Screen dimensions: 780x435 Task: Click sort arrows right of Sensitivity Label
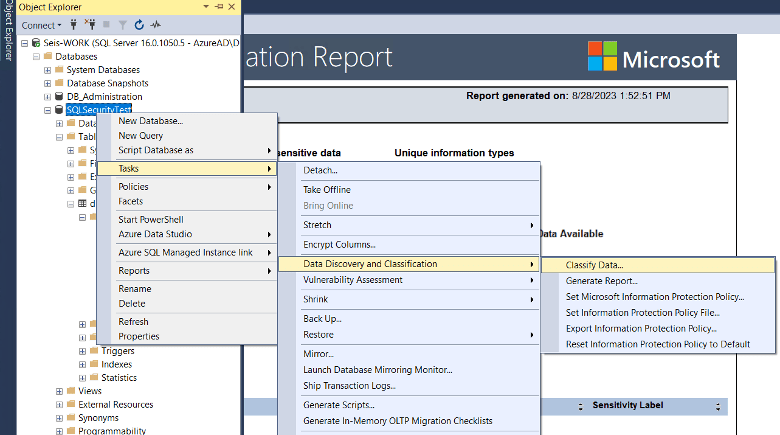(718, 406)
